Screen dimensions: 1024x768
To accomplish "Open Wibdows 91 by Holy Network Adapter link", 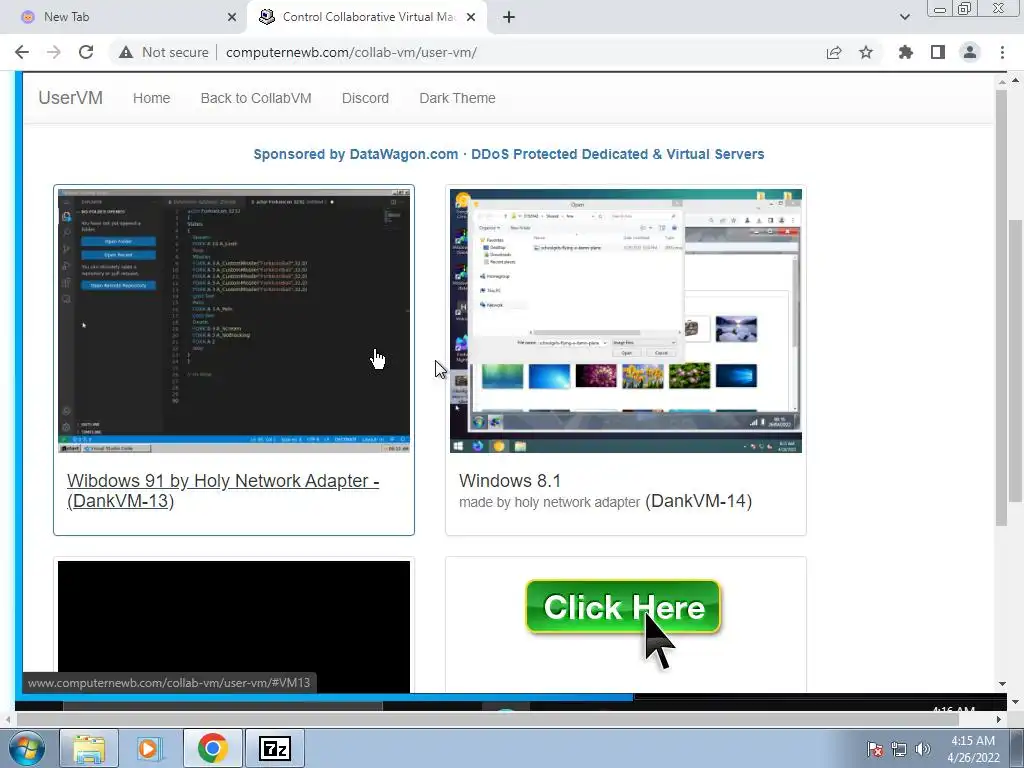I will tap(223, 490).
